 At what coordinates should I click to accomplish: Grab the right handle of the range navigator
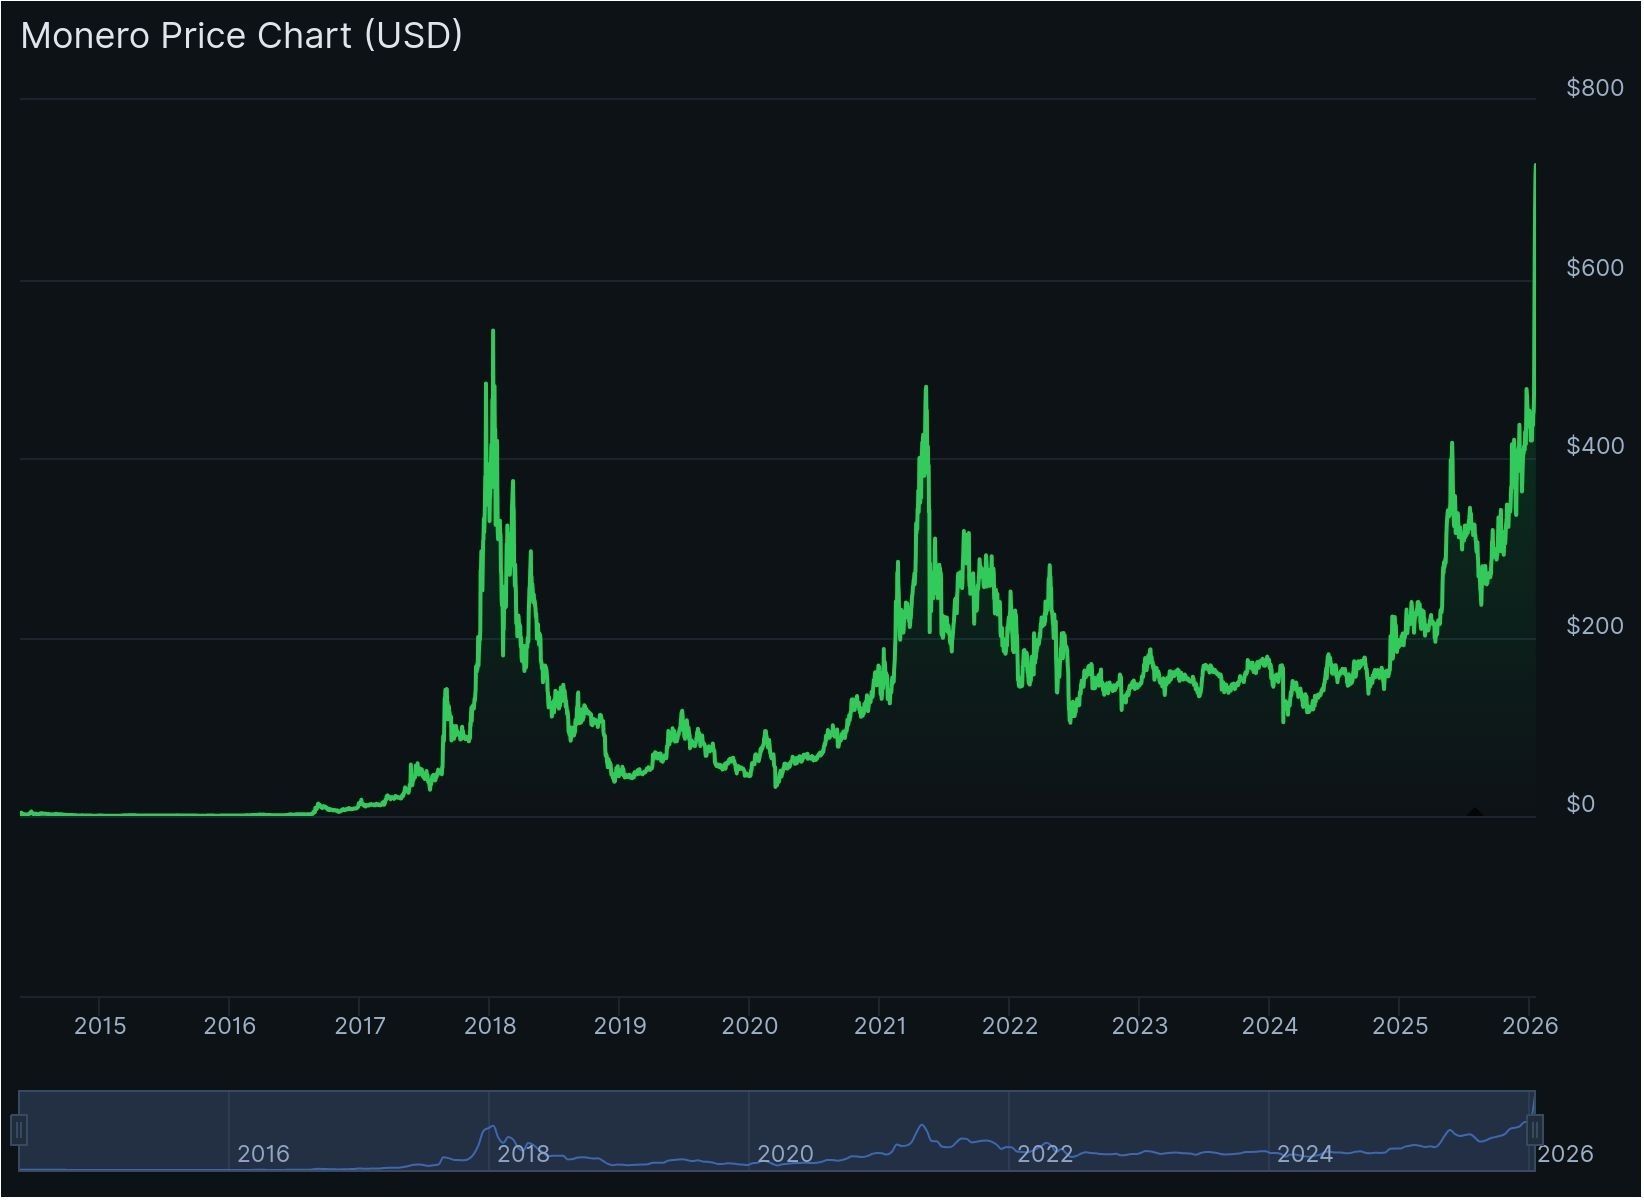click(x=1536, y=1132)
